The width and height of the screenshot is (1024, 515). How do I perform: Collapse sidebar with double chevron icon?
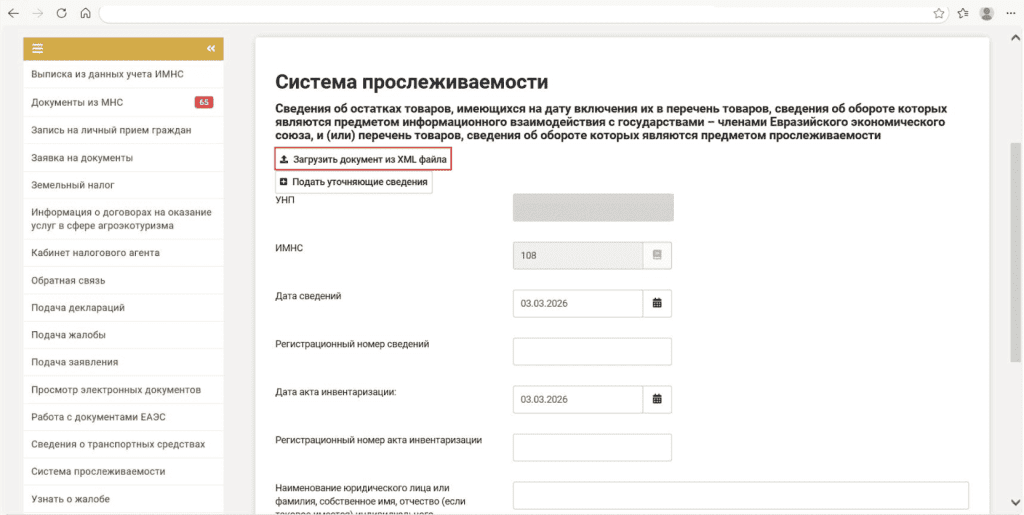point(211,48)
